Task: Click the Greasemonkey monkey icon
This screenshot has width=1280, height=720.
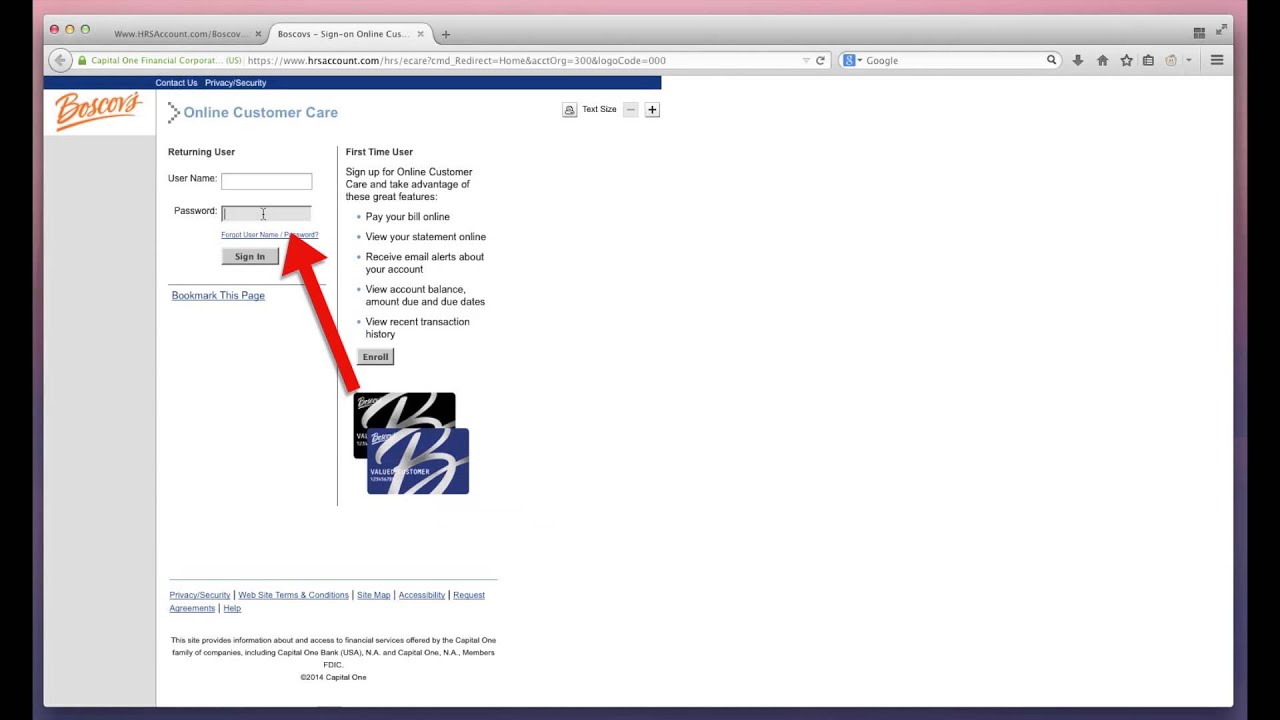Action: pyautogui.click(x=1171, y=60)
